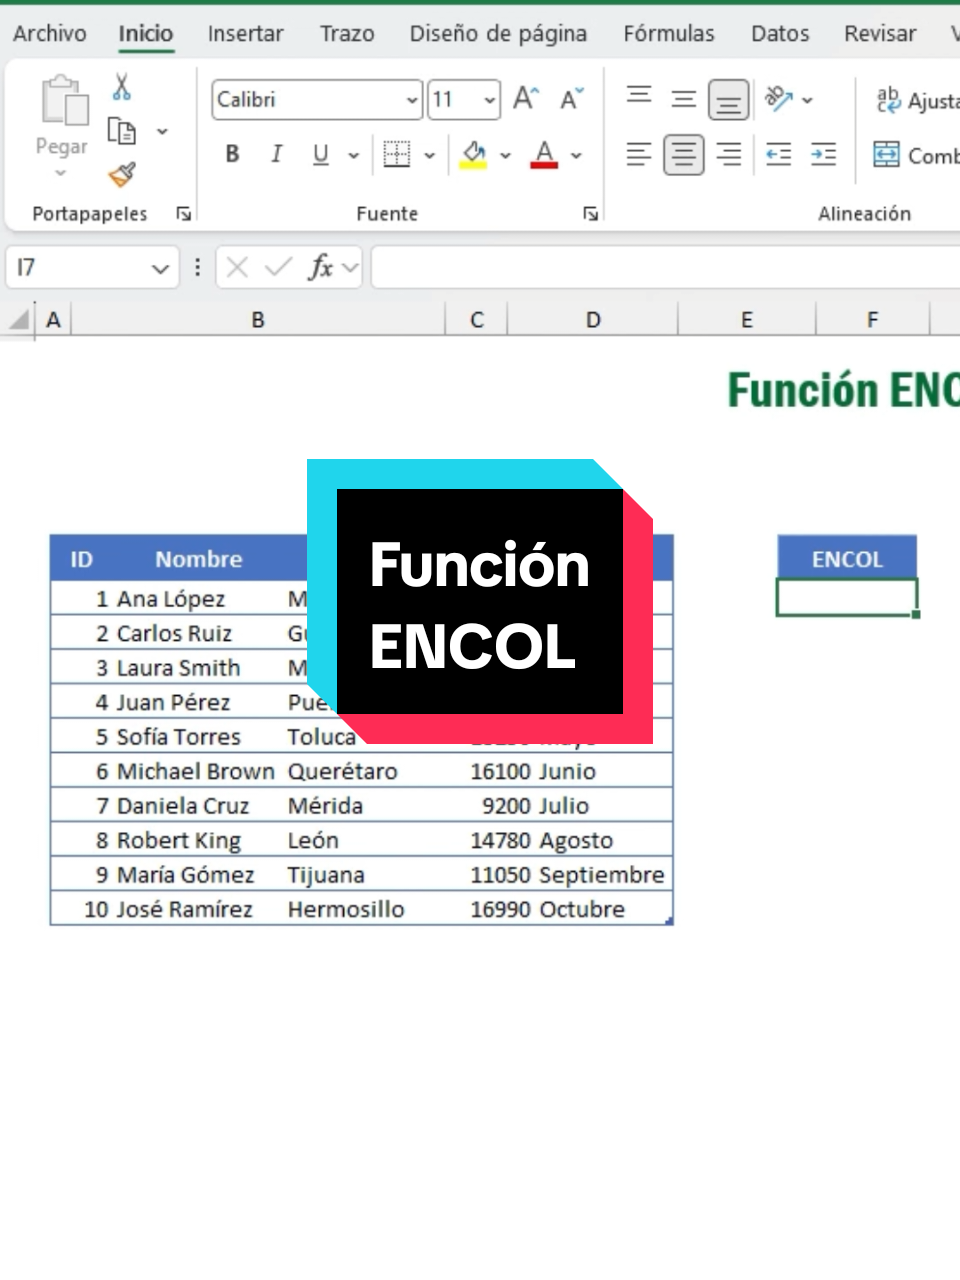Click the Select All corner triangle
This screenshot has width=960, height=1280.
(x=19, y=320)
